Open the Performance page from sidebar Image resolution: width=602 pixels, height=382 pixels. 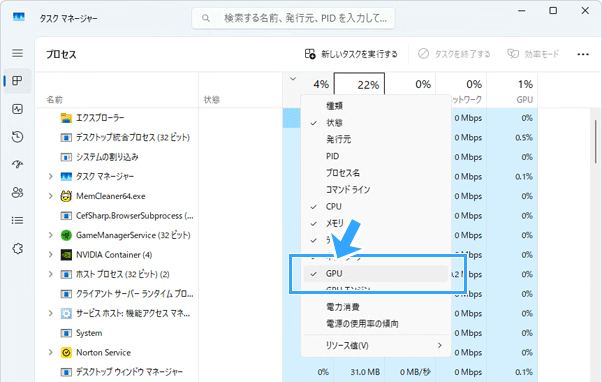coord(17,109)
